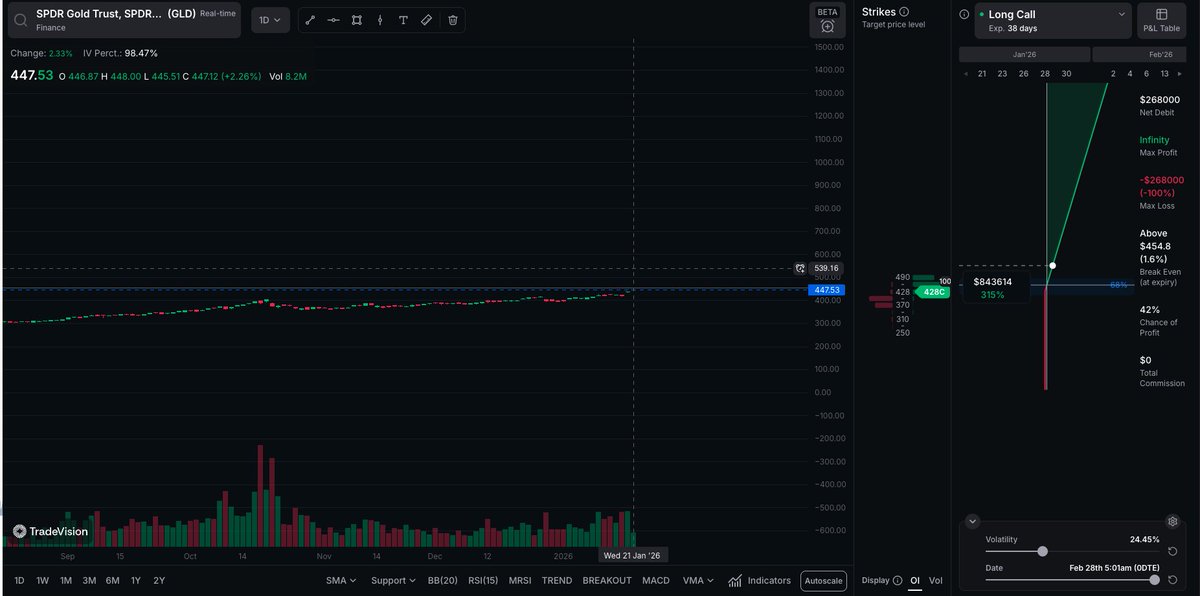Click the Indicators label
1200x596 pixels.
(768, 580)
